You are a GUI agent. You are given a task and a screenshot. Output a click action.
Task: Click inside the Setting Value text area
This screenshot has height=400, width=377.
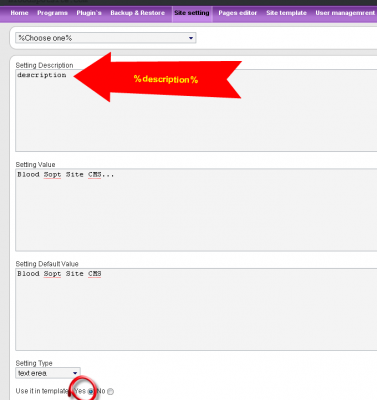coord(197,210)
